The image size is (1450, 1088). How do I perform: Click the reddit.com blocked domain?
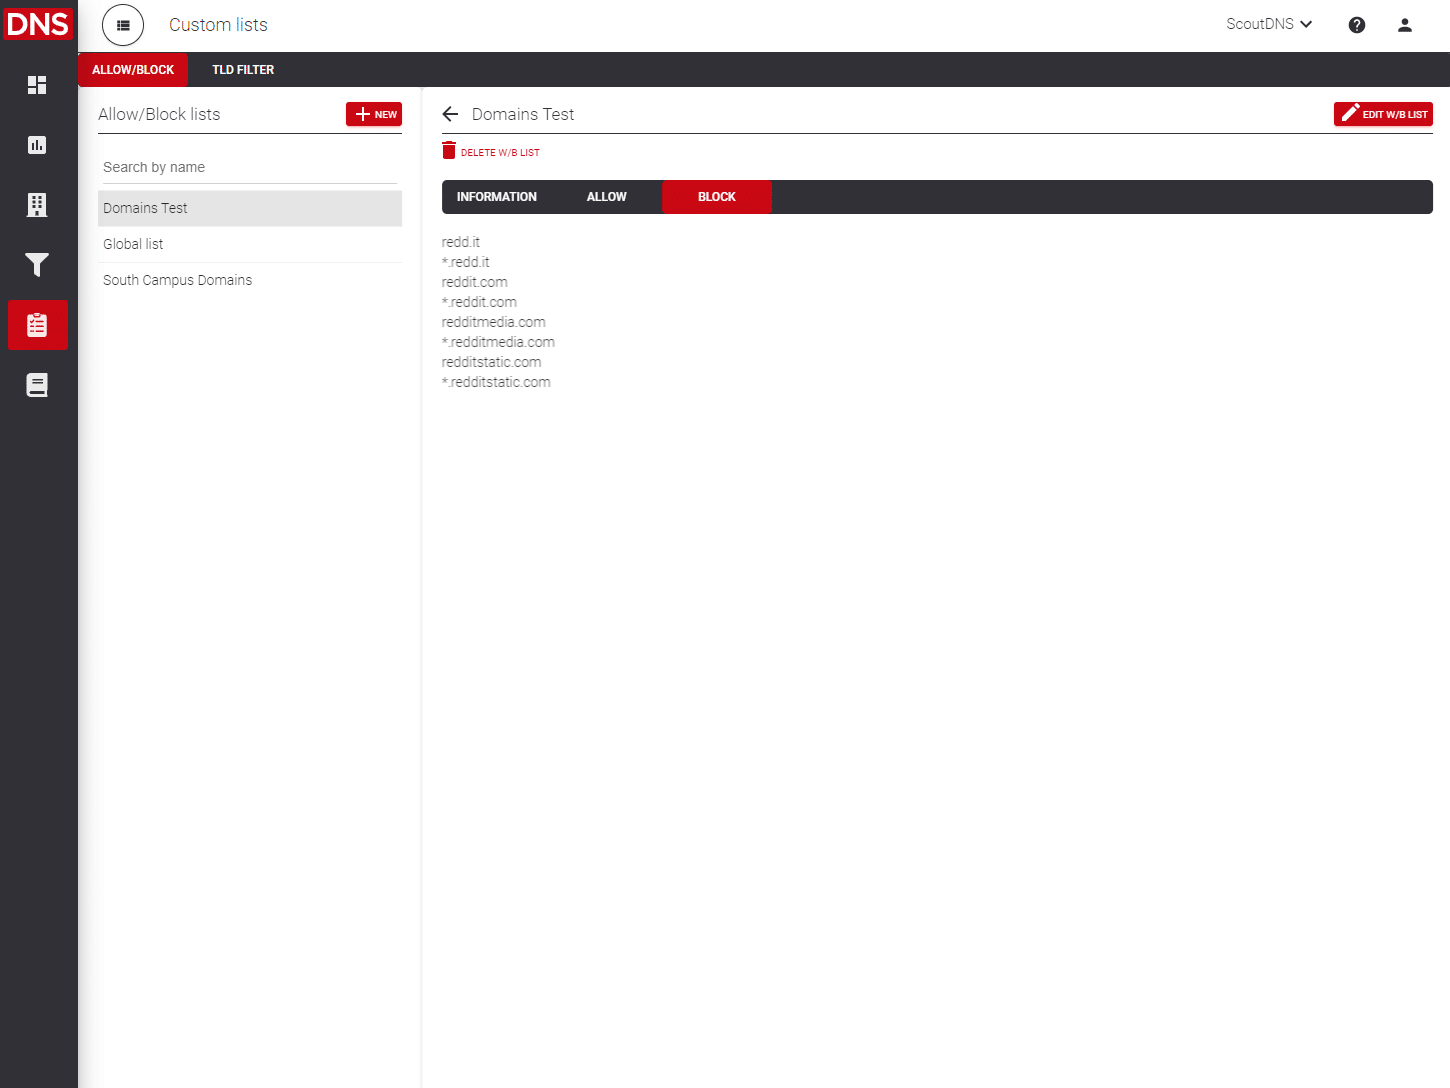[475, 282]
